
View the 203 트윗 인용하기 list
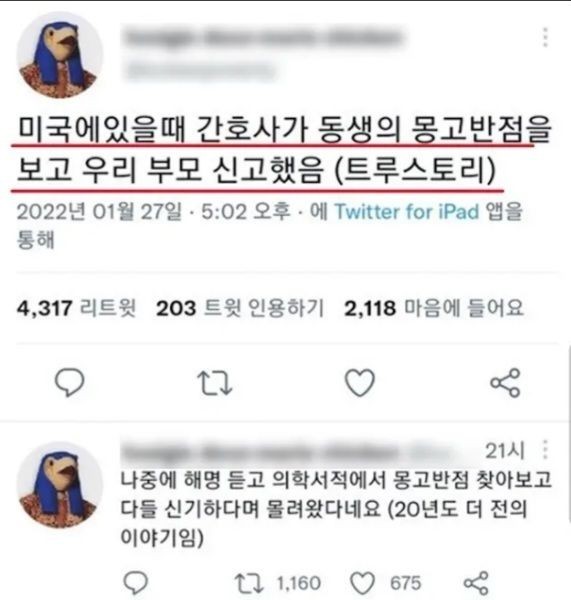point(240,308)
